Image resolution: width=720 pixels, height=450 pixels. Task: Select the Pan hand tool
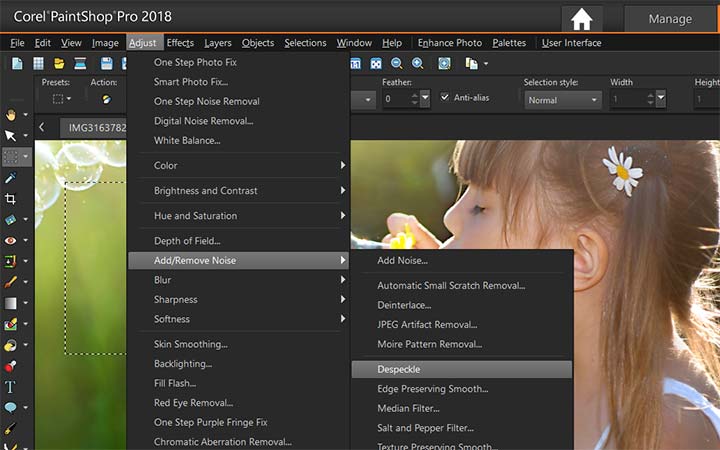pyautogui.click(x=11, y=114)
